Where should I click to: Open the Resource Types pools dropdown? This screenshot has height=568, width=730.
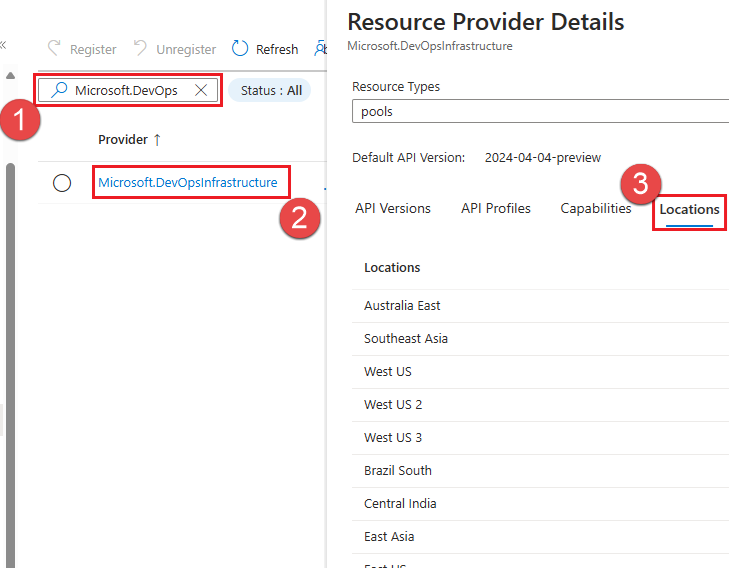[541, 111]
